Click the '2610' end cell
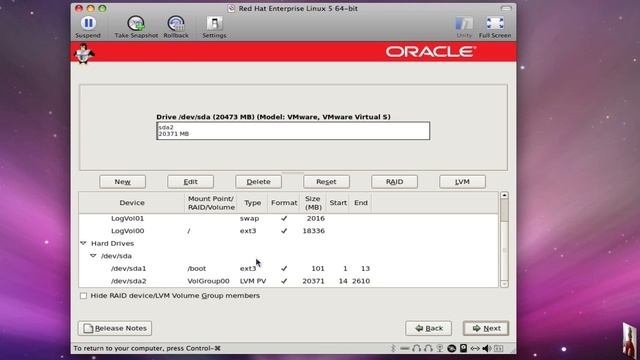The height and width of the screenshot is (360, 640). pyautogui.click(x=361, y=281)
